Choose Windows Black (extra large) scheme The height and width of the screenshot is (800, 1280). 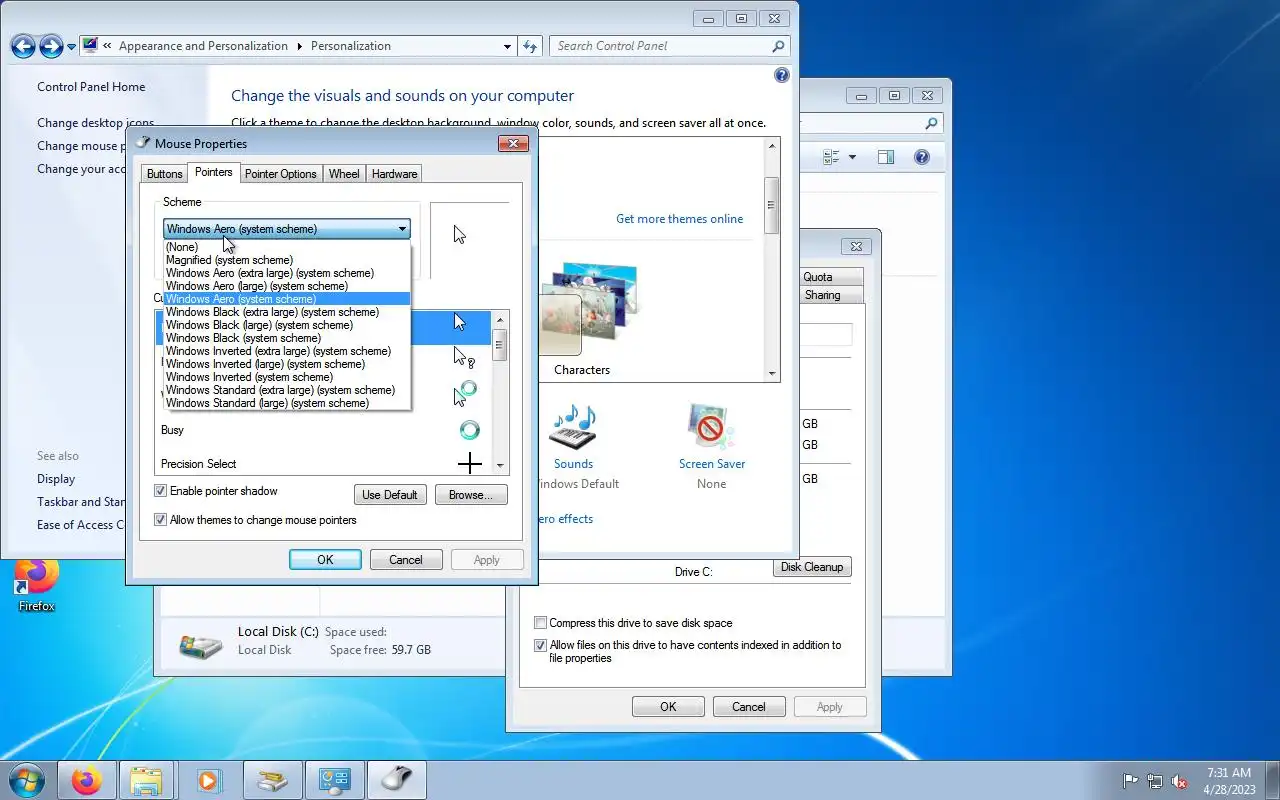click(x=287, y=312)
